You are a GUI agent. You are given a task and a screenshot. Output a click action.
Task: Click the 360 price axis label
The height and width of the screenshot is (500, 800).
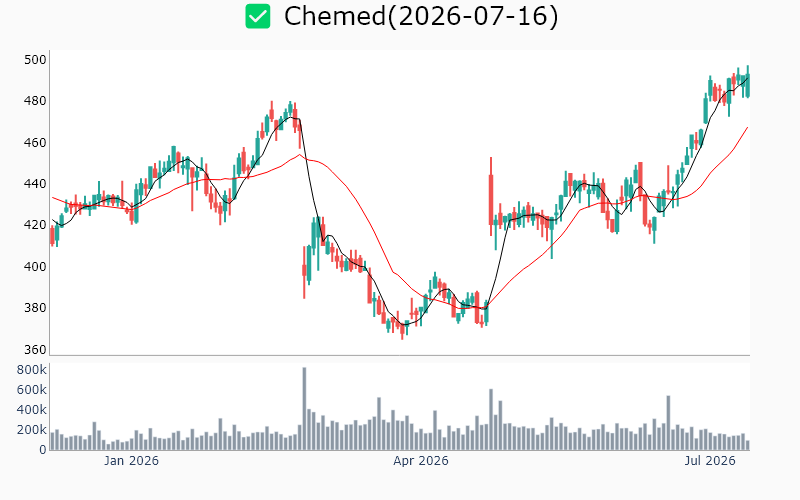[x=35, y=349]
